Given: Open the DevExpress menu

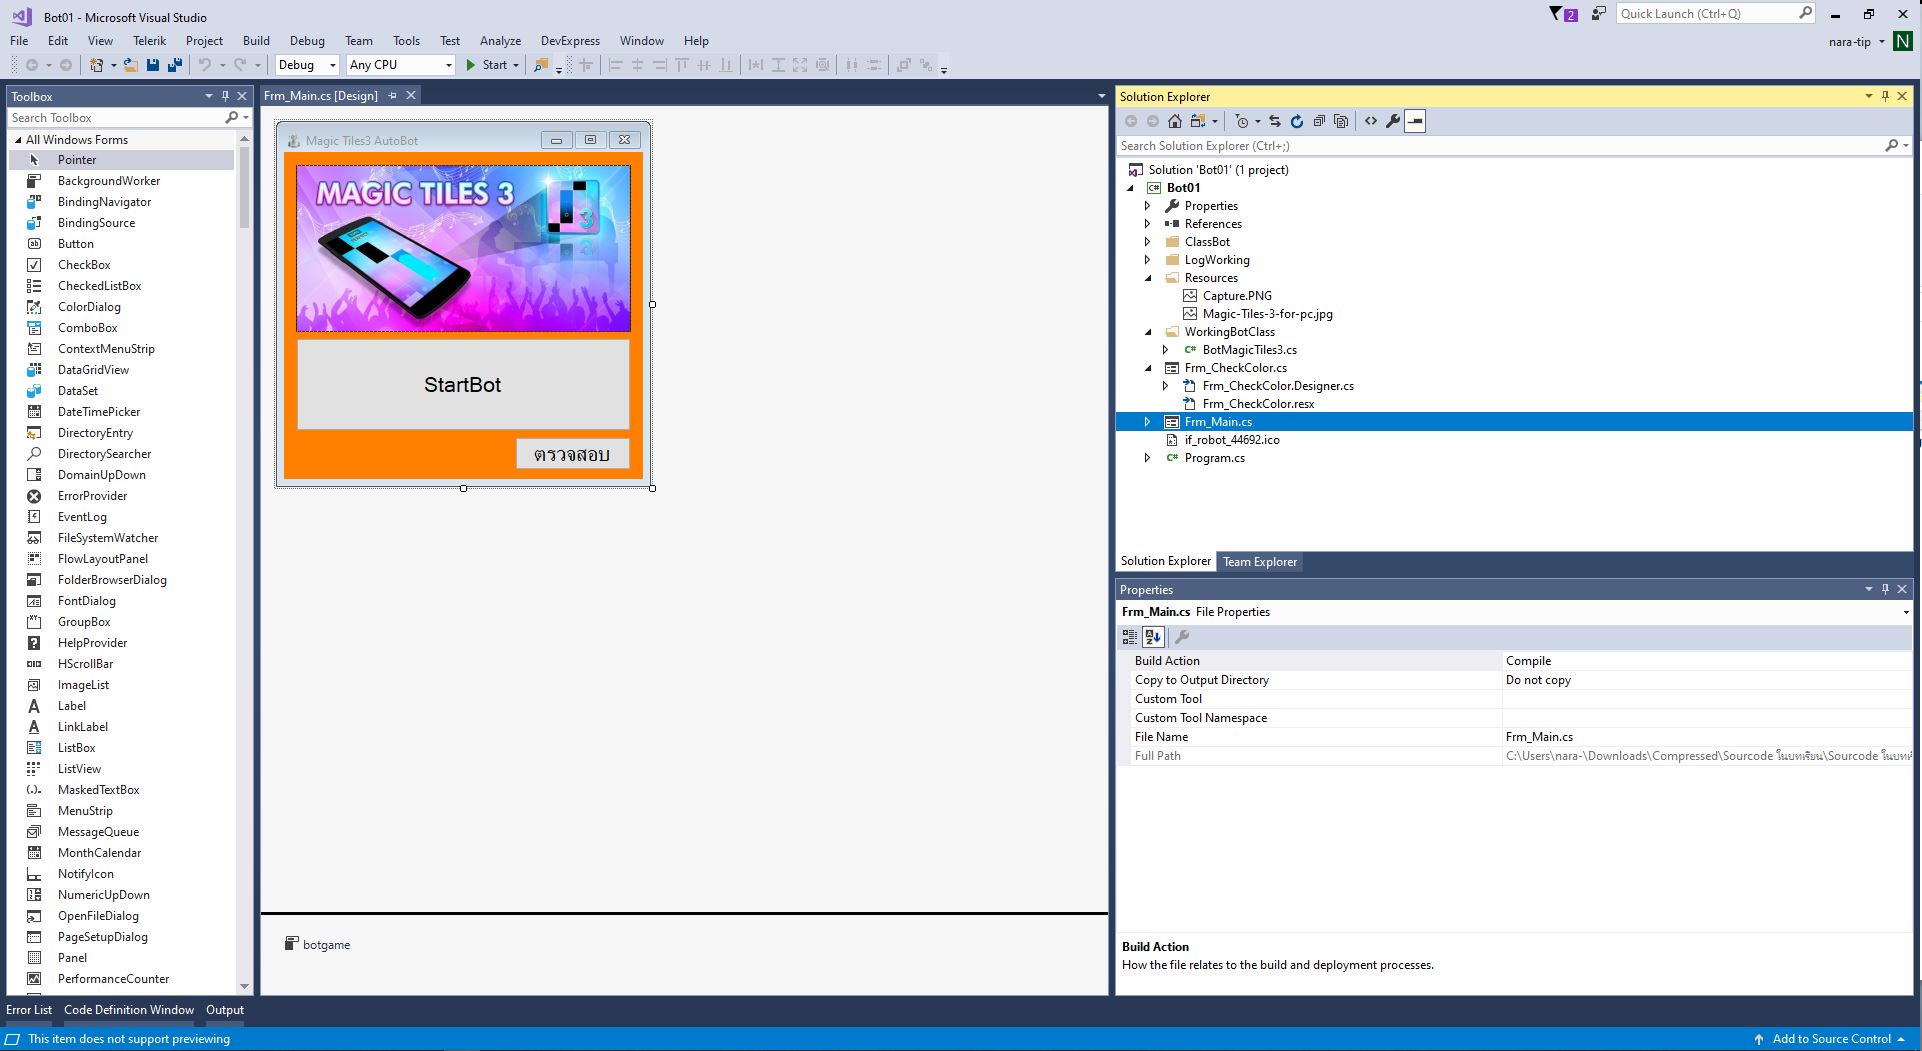Looking at the screenshot, I should [x=570, y=41].
